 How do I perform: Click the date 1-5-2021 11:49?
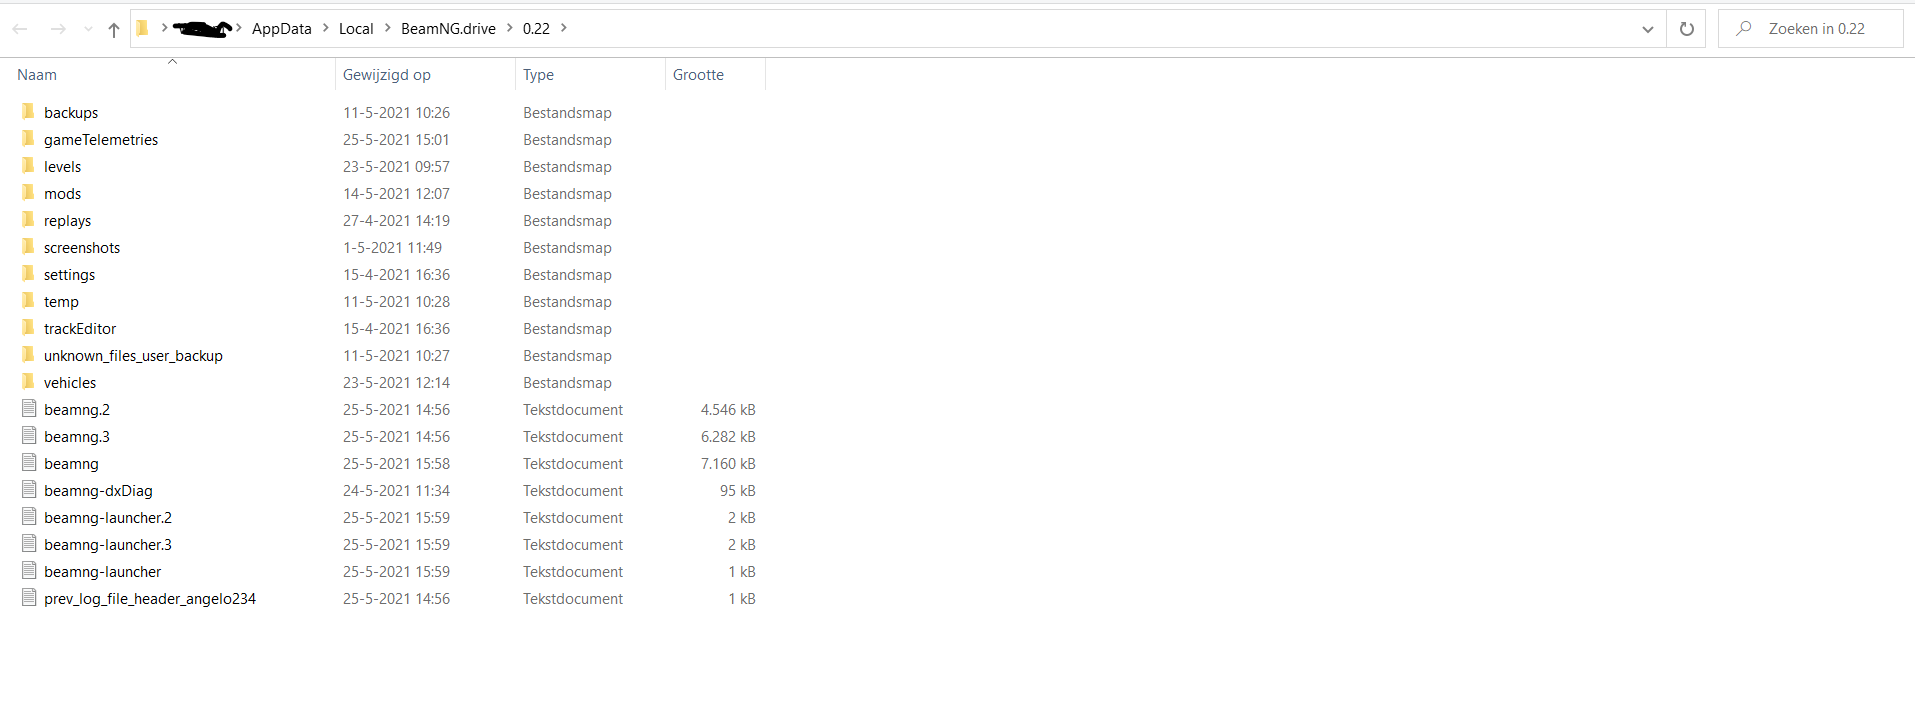(392, 248)
